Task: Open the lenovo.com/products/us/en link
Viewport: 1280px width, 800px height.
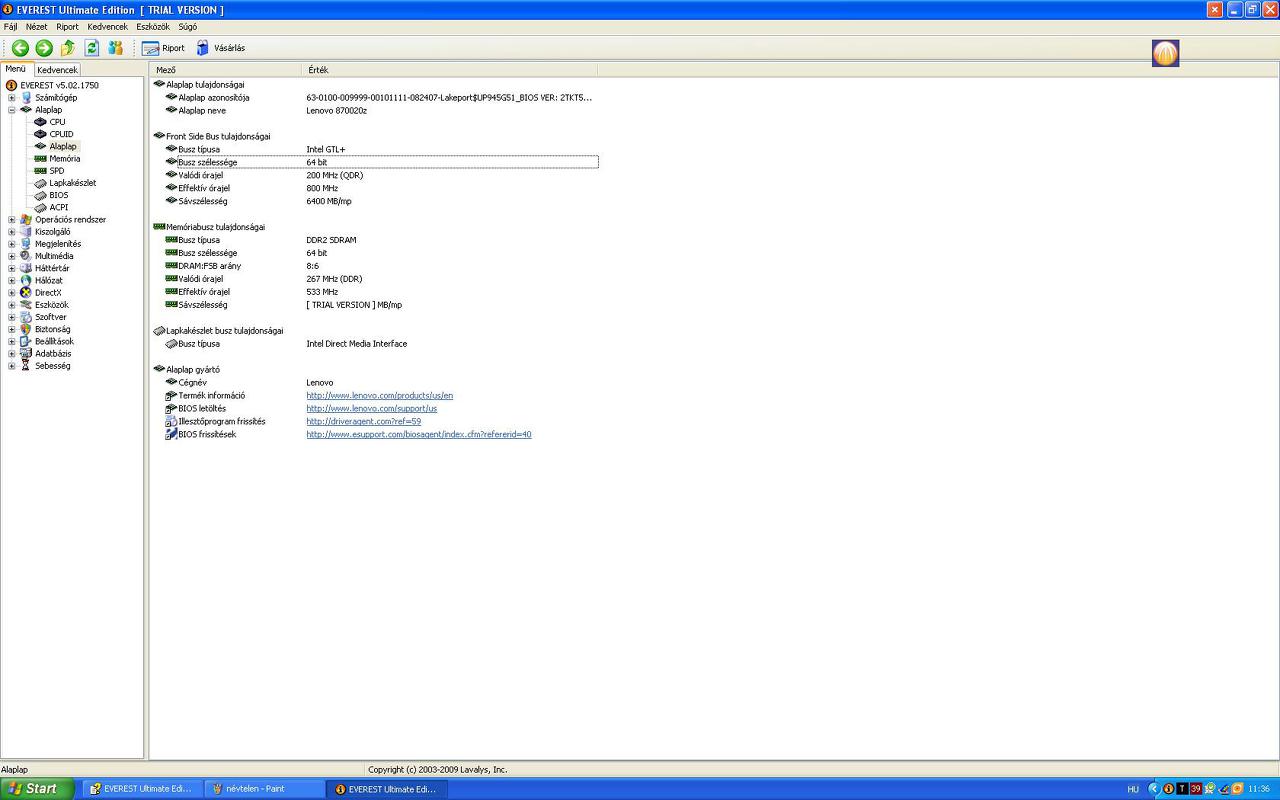Action: coord(380,396)
